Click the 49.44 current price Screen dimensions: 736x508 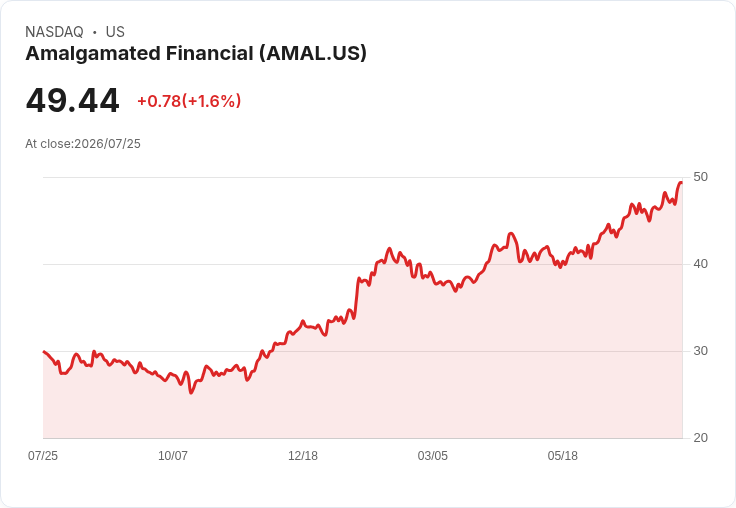click(x=73, y=100)
